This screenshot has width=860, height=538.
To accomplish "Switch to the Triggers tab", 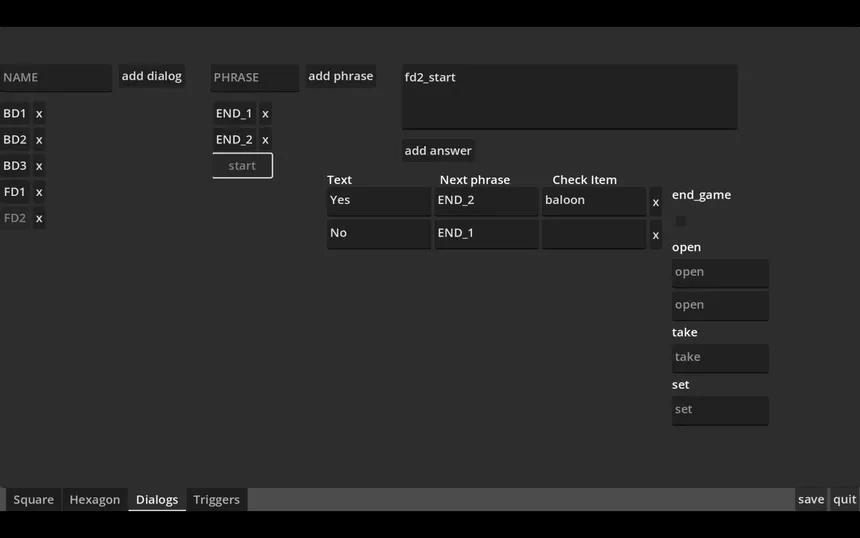I will pyautogui.click(x=216, y=499).
